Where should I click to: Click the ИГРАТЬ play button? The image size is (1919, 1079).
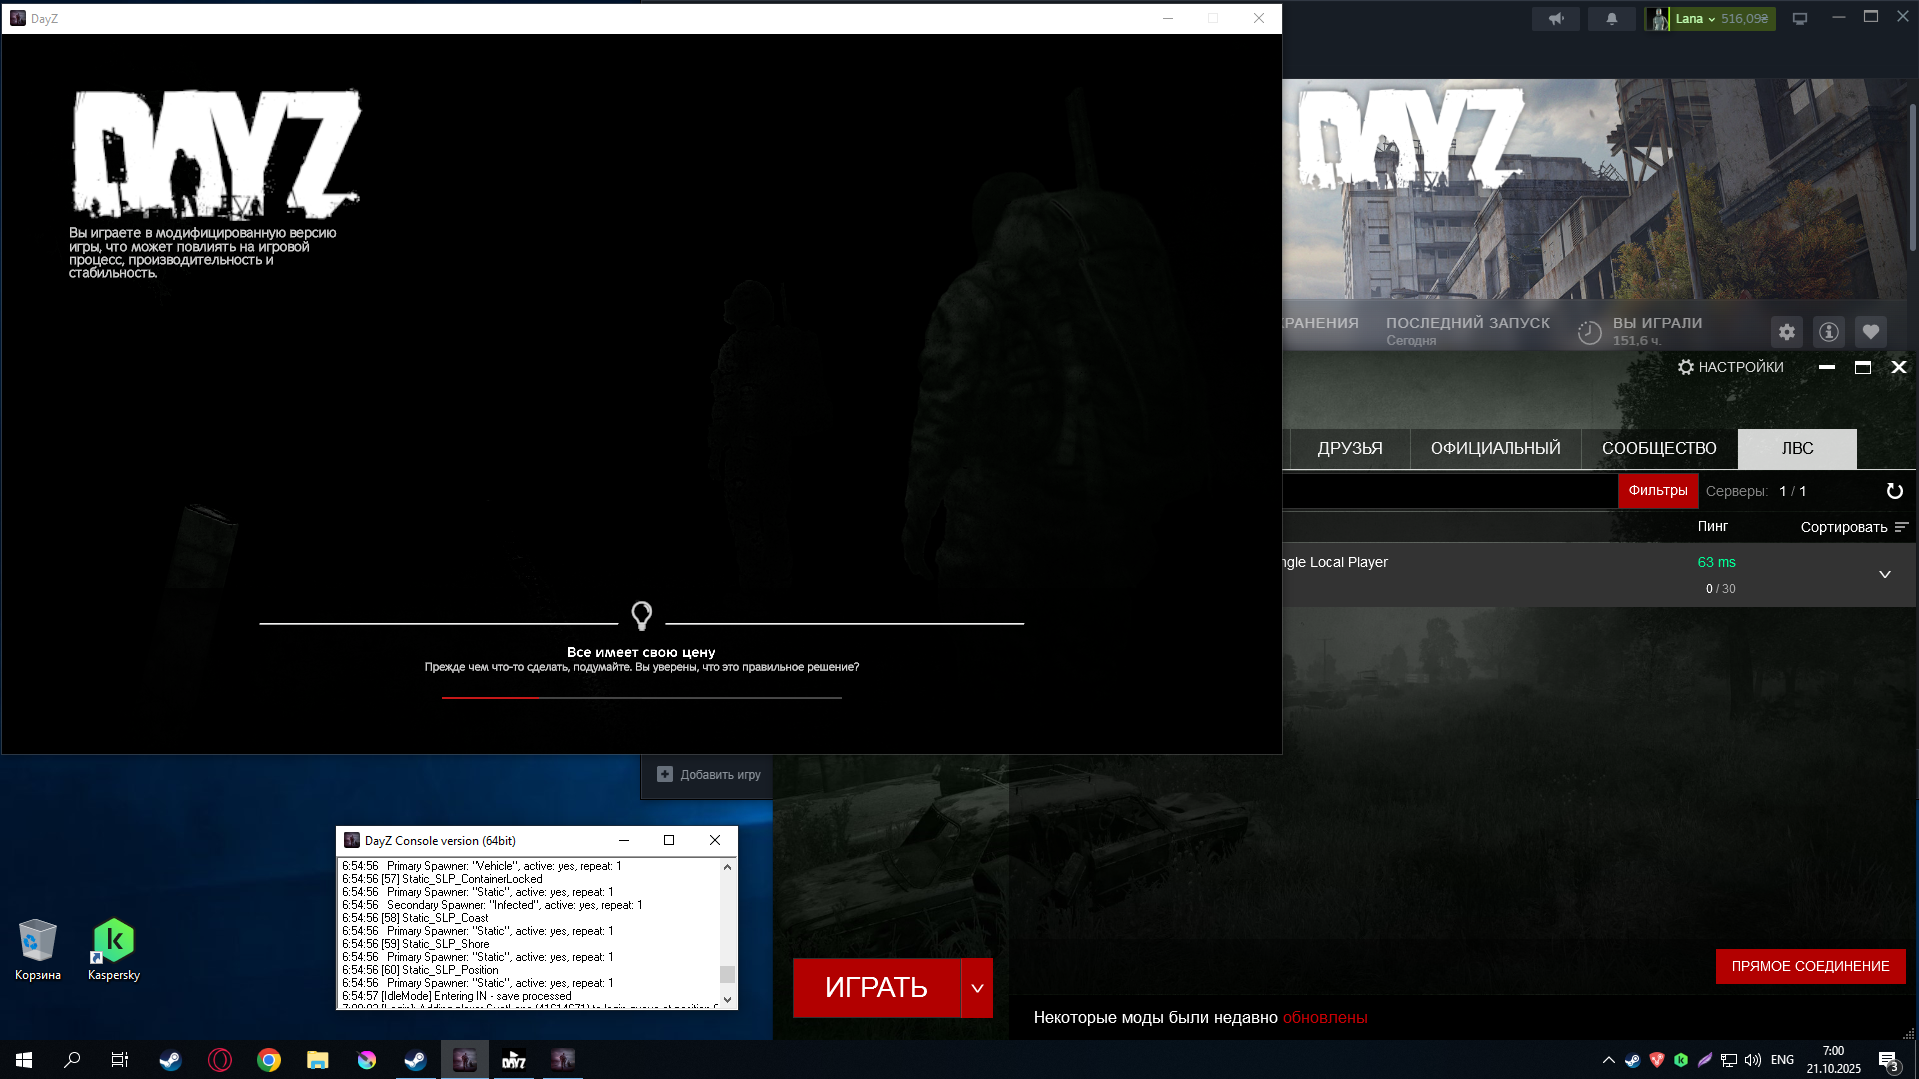(x=876, y=988)
